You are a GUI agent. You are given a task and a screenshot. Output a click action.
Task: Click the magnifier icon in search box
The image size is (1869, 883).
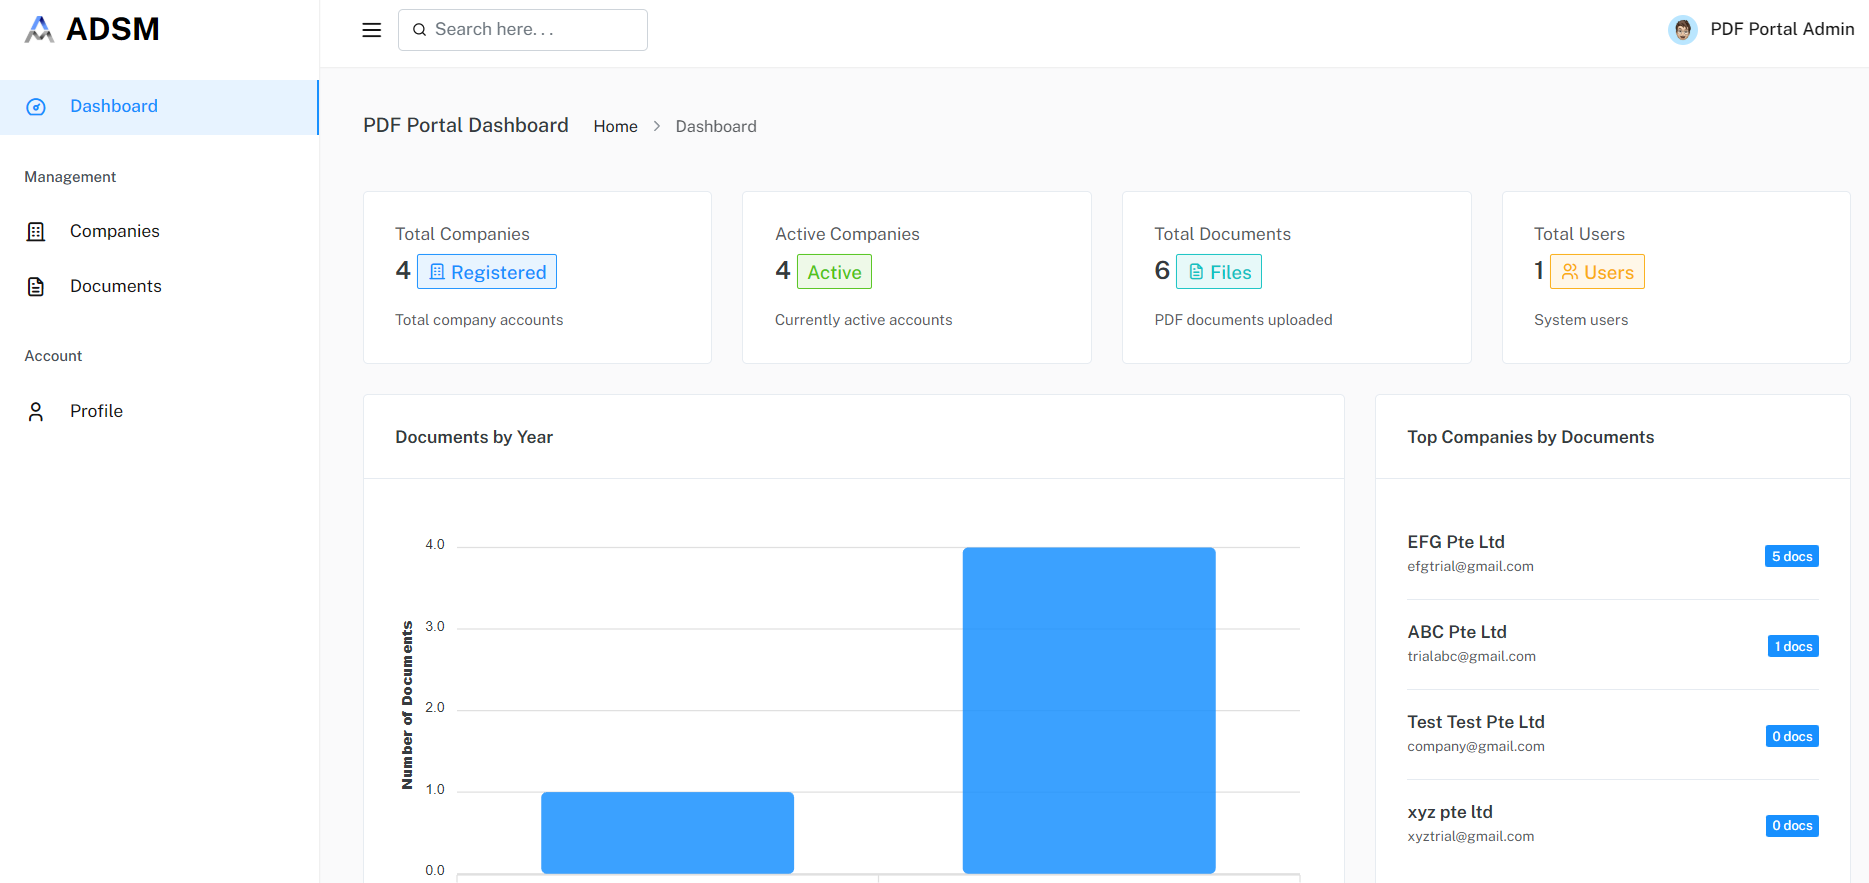click(x=420, y=30)
